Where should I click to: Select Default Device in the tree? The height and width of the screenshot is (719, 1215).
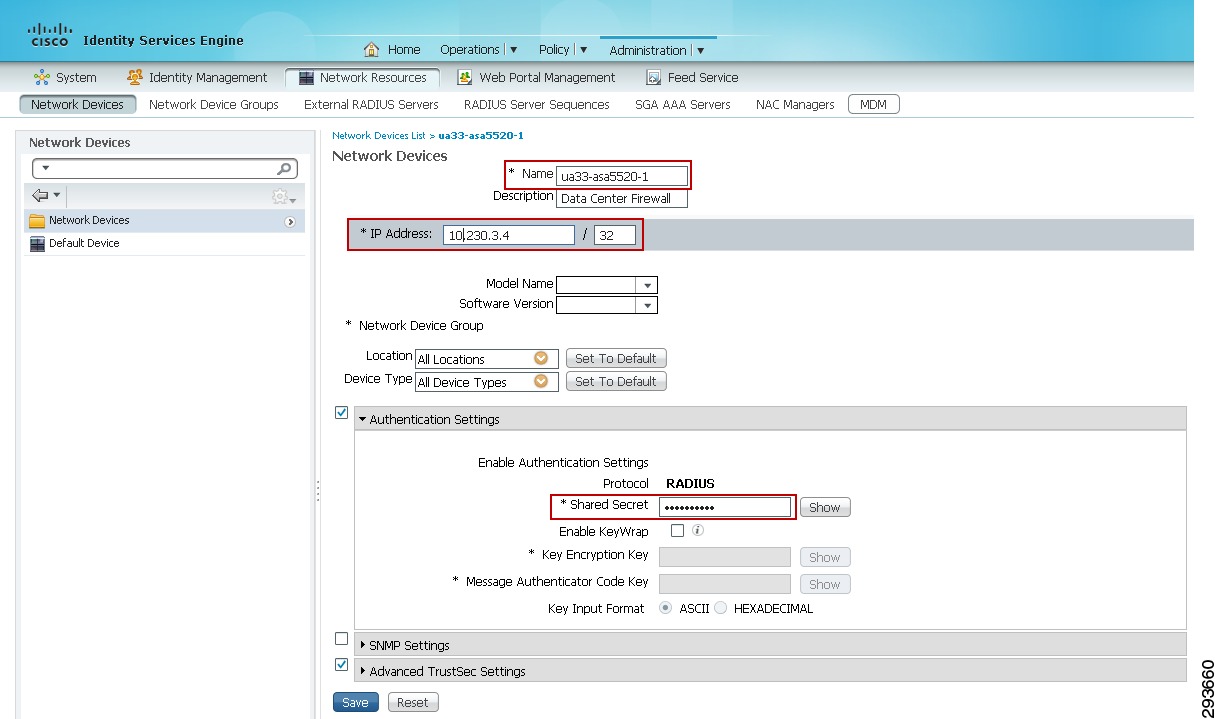[x=84, y=244]
